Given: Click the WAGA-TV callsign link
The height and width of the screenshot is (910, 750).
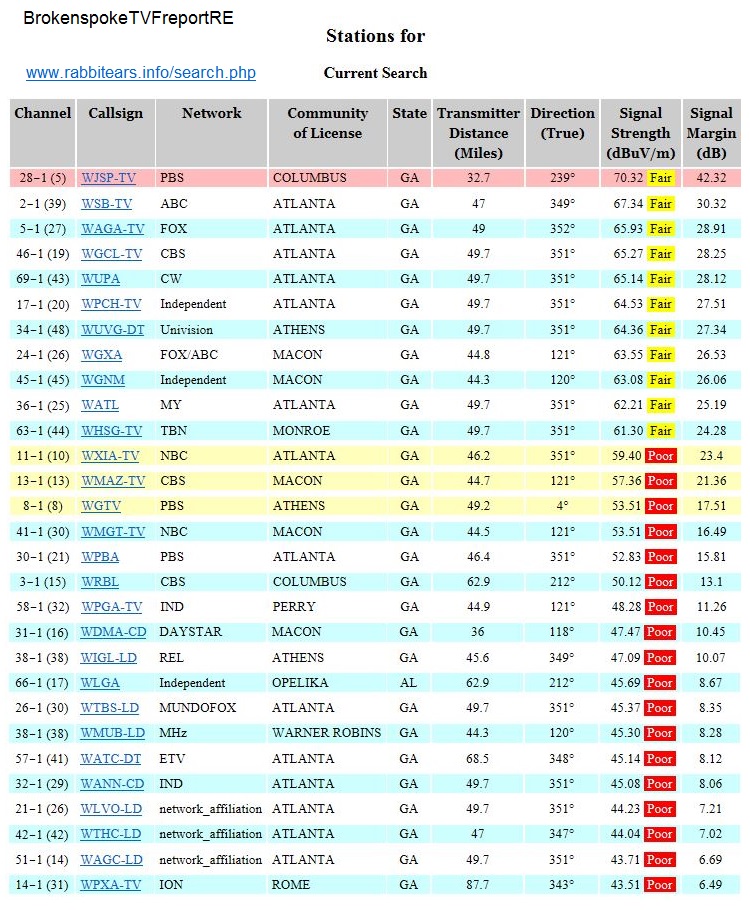Looking at the screenshot, I should point(111,228).
